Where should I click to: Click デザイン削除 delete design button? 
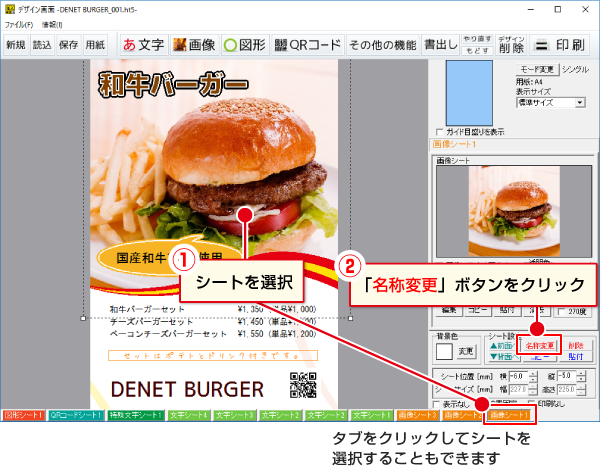click(x=511, y=45)
